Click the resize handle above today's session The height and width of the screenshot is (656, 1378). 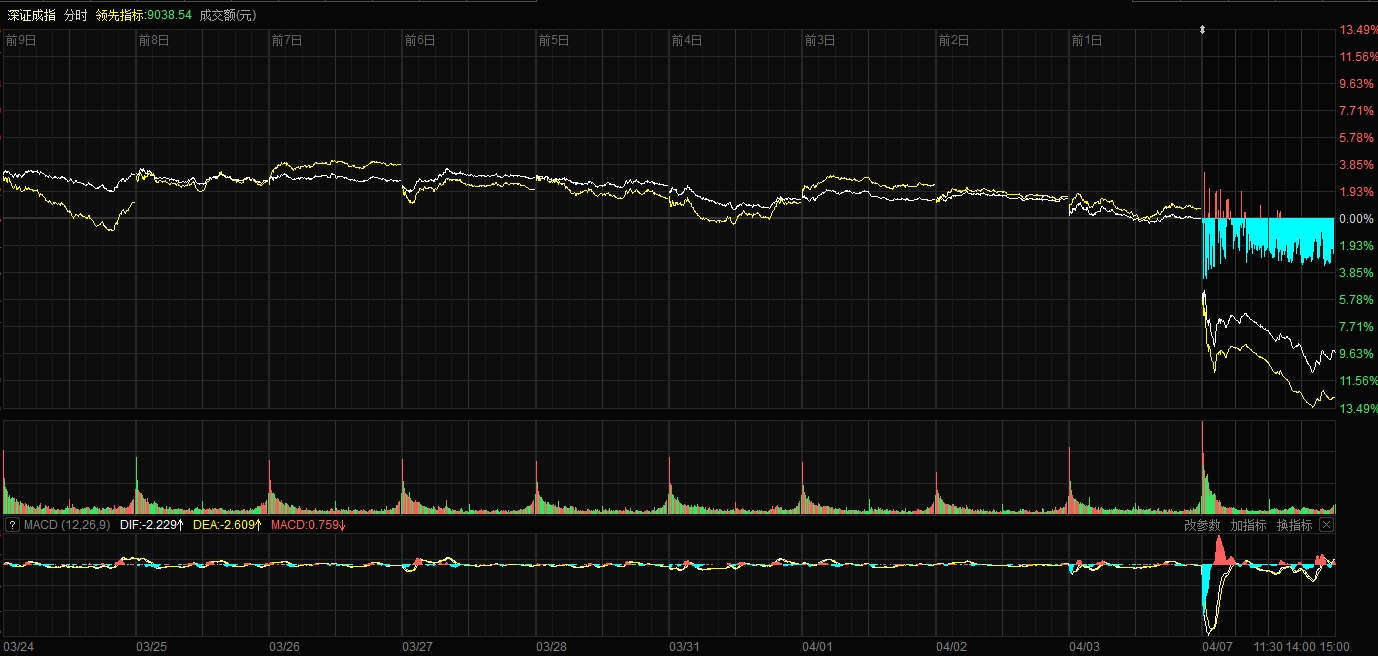pyautogui.click(x=1202, y=30)
